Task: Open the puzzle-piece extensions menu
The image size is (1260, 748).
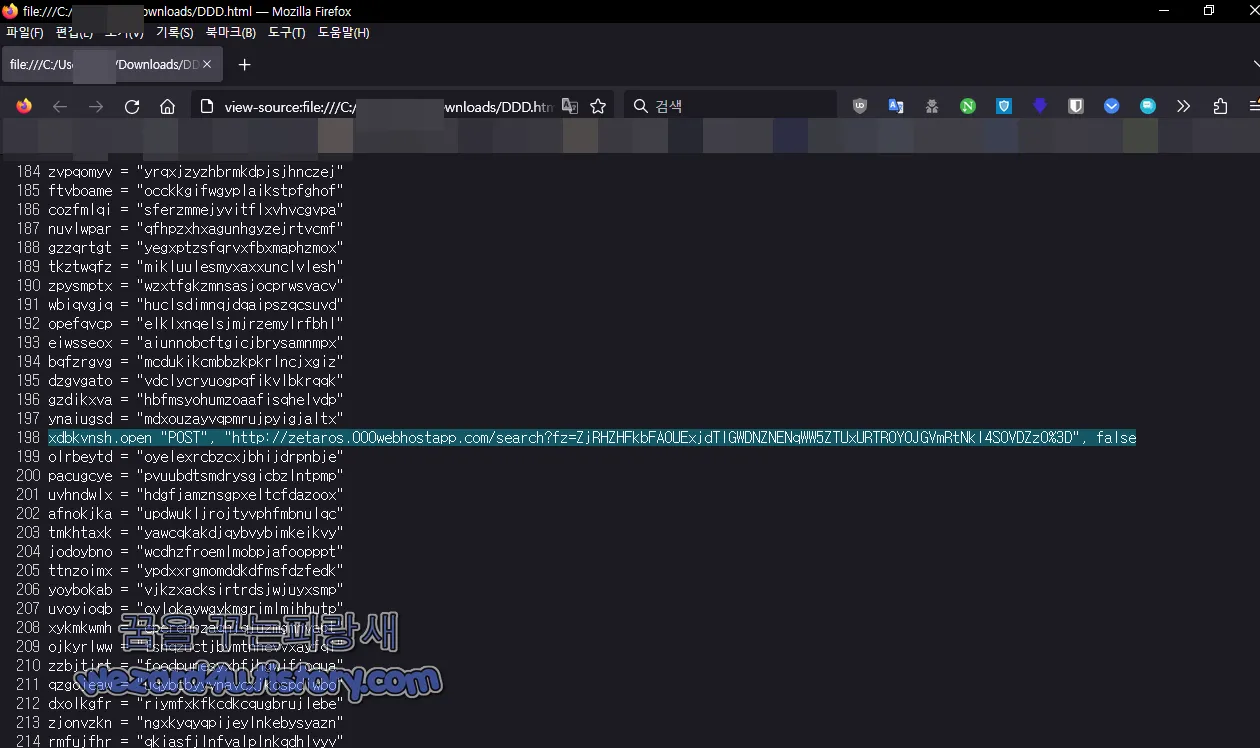Action: (x=1220, y=106)
